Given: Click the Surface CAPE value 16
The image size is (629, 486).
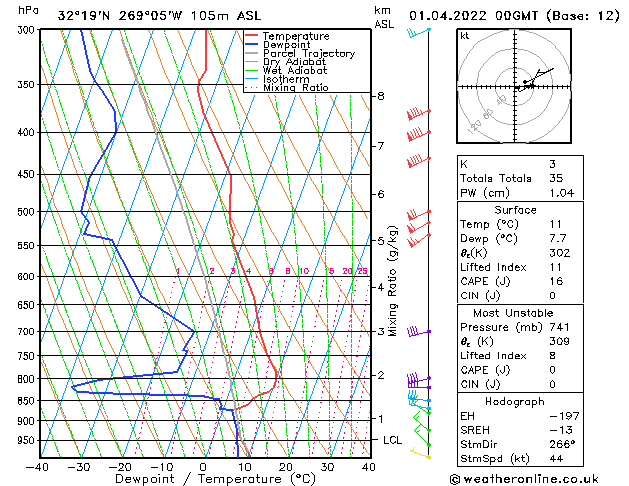Looking at the screenshot, I should coord(556,281).
